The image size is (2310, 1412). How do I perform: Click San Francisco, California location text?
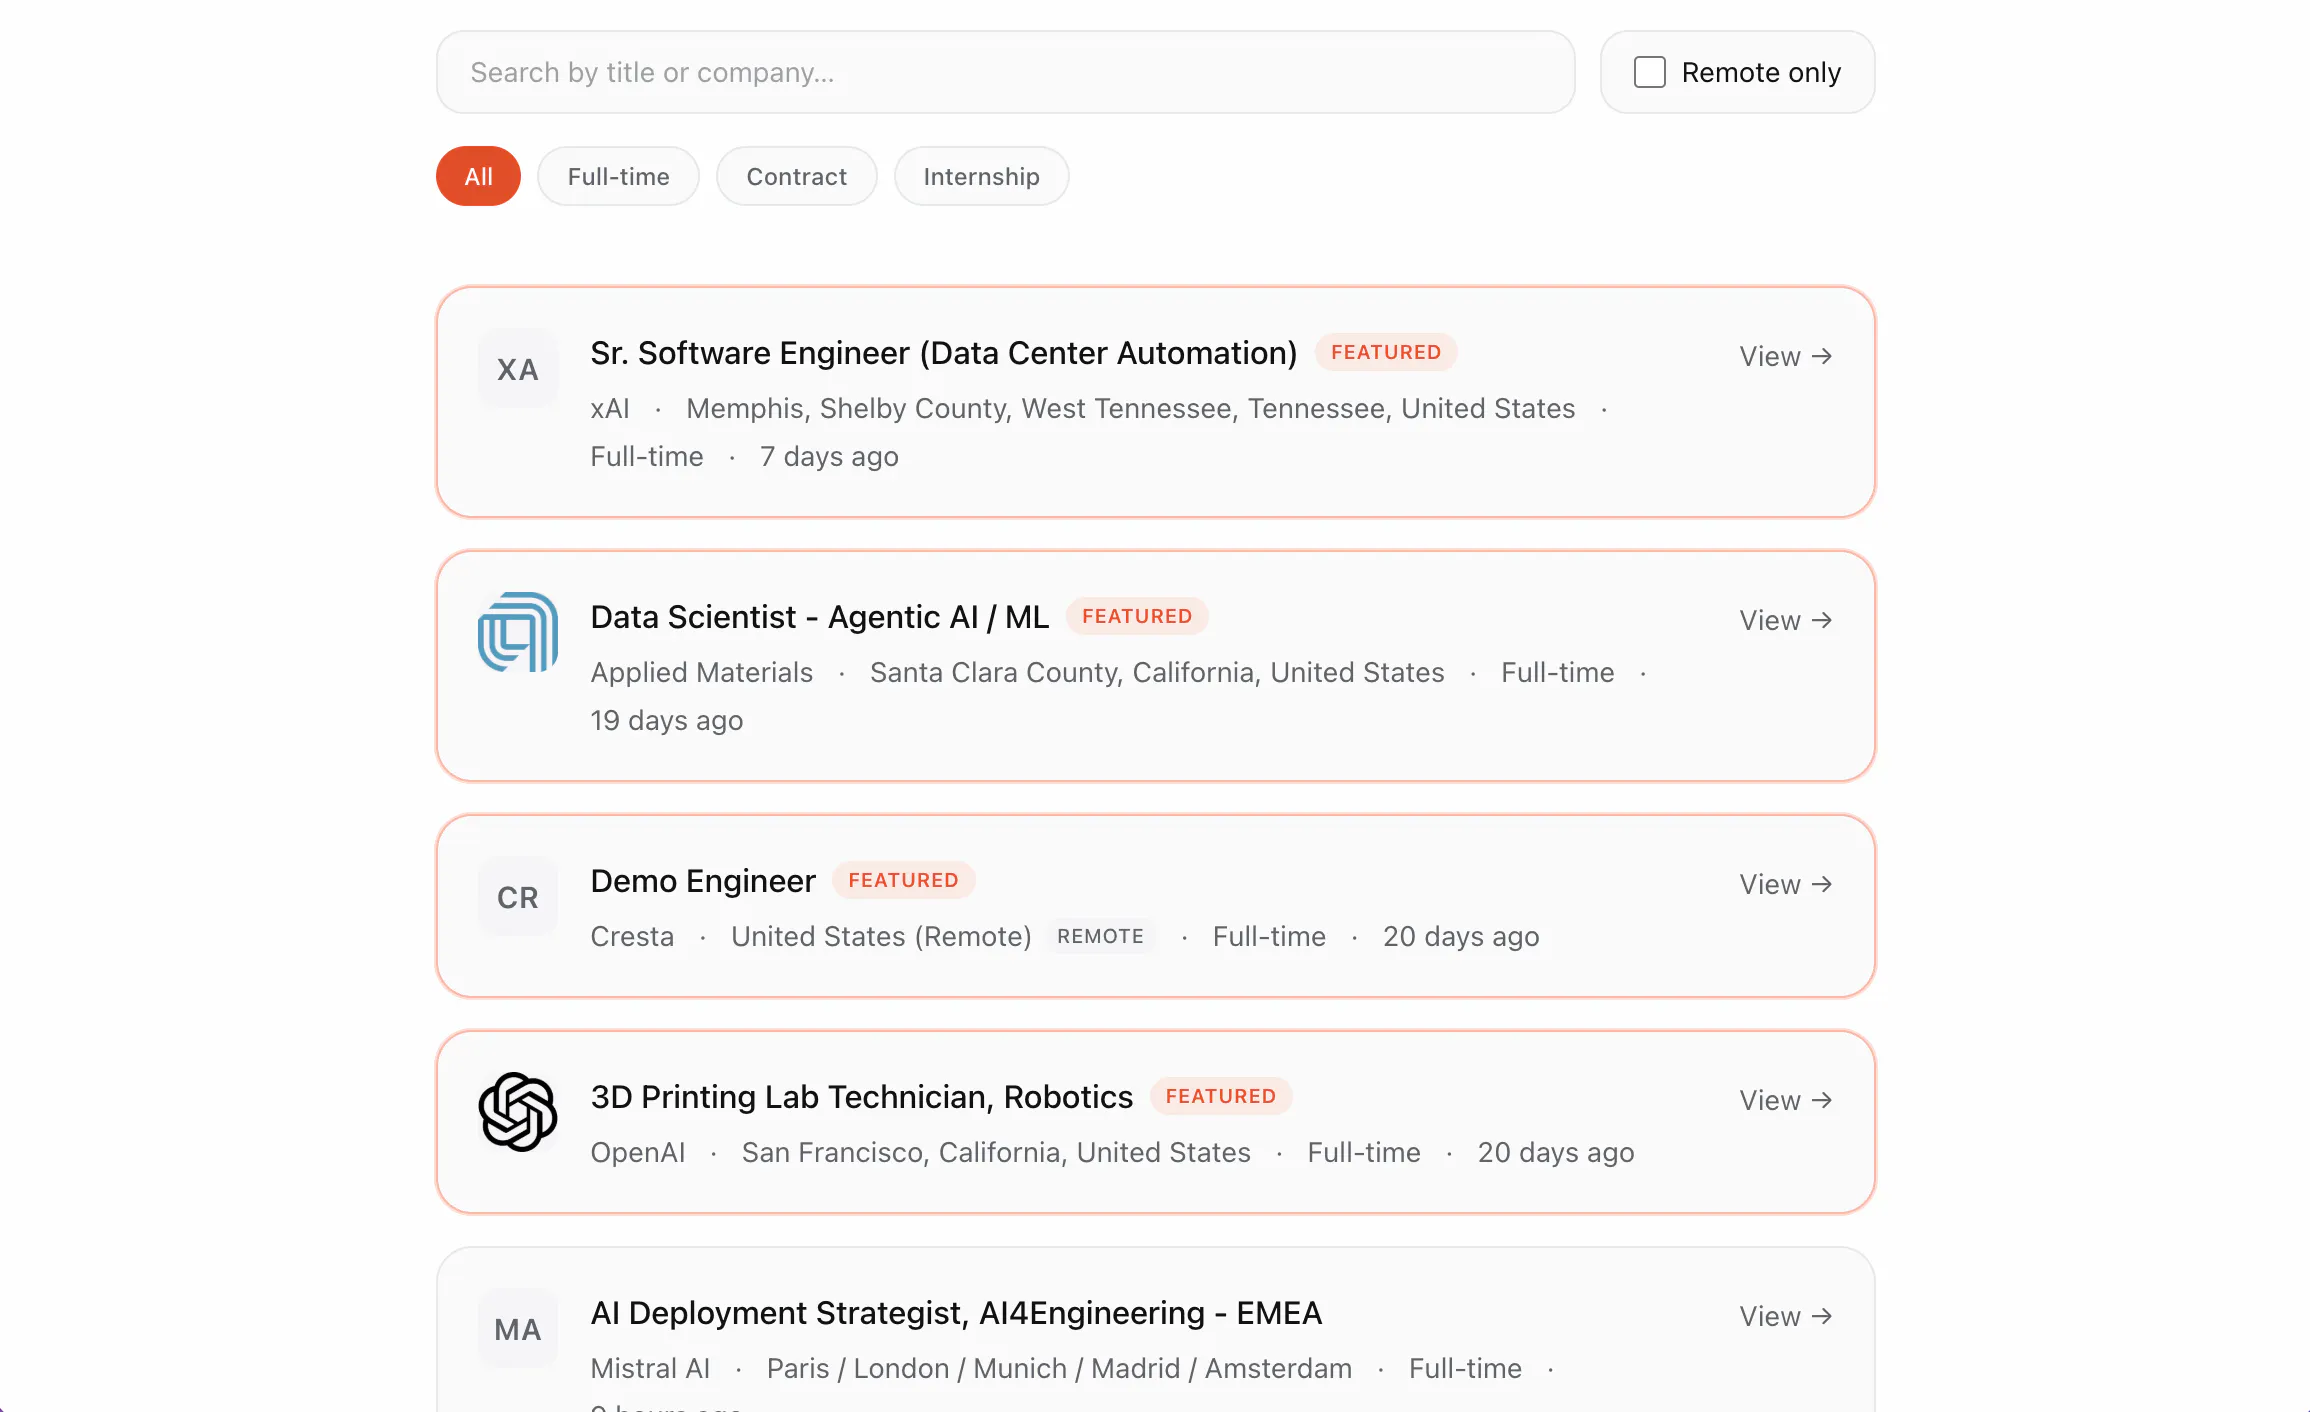point(996,1152)
